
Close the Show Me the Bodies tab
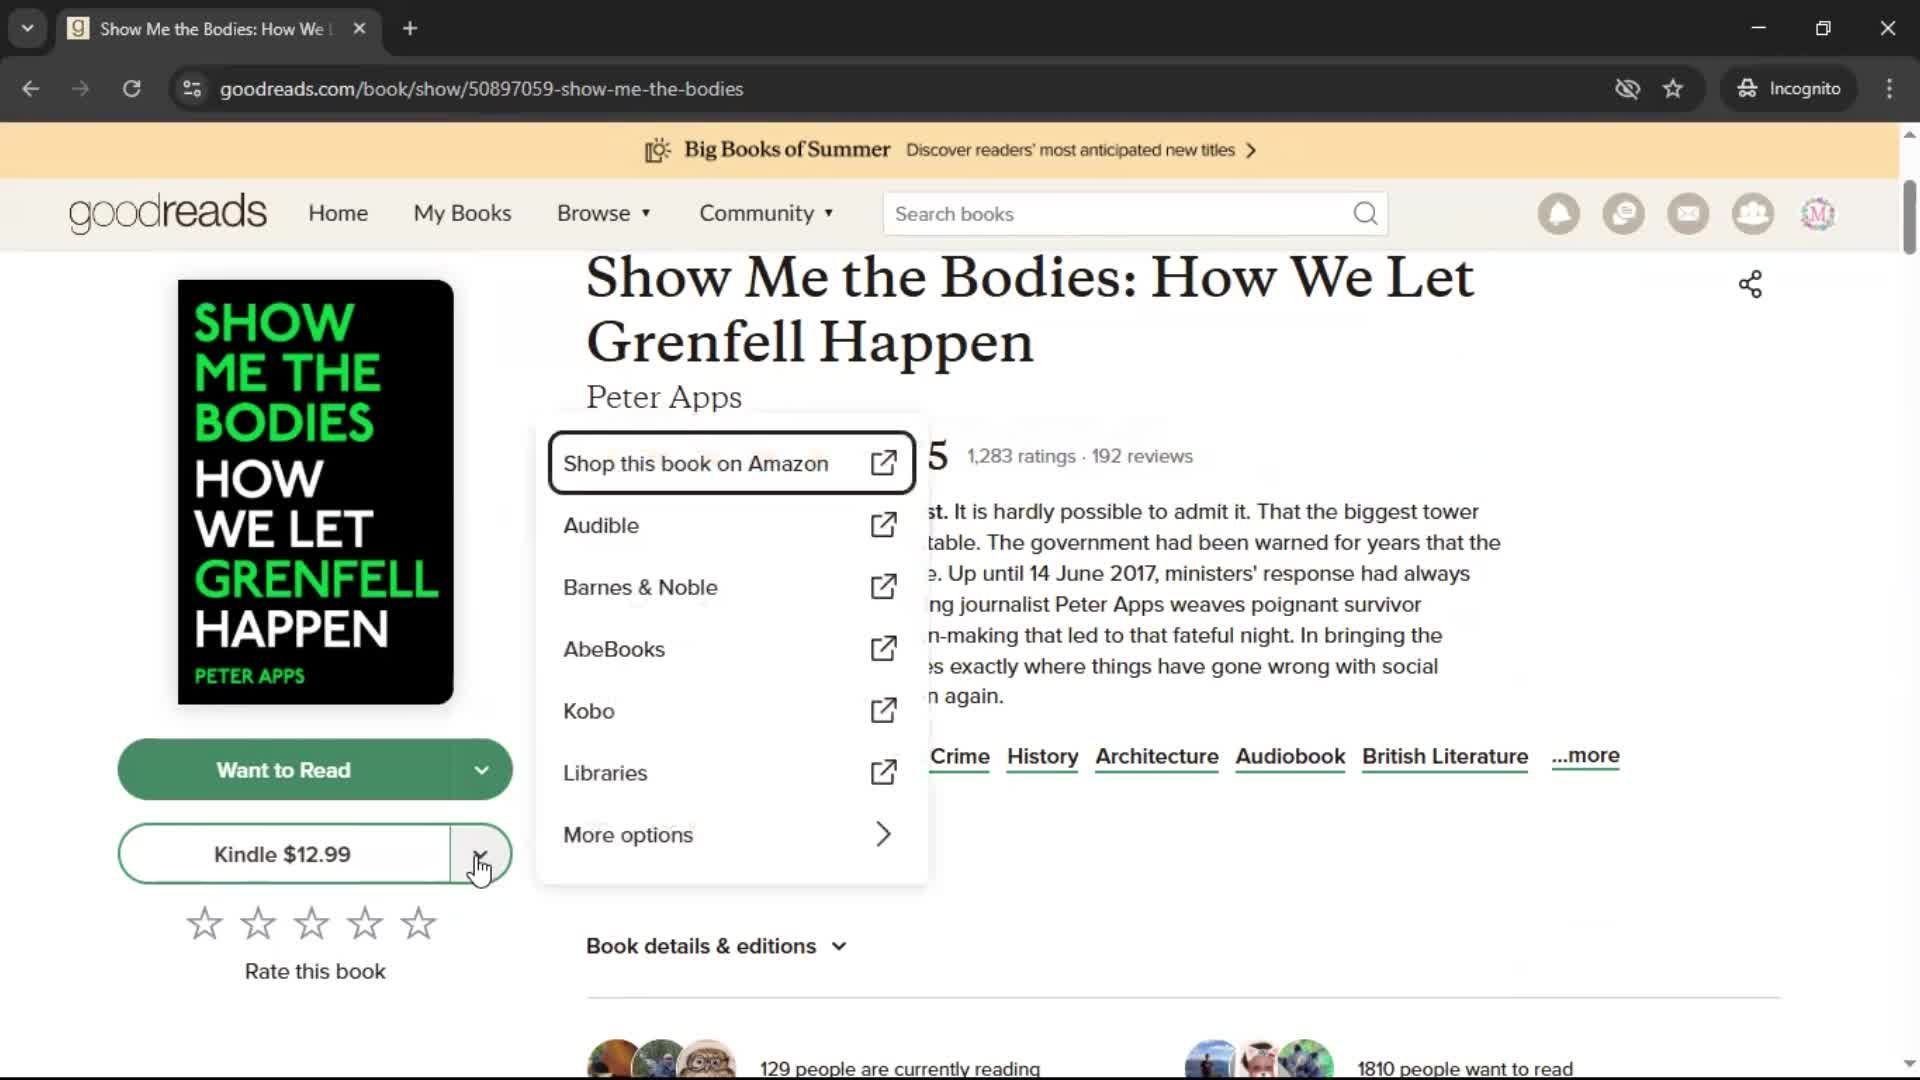click(x=359, y=29)
